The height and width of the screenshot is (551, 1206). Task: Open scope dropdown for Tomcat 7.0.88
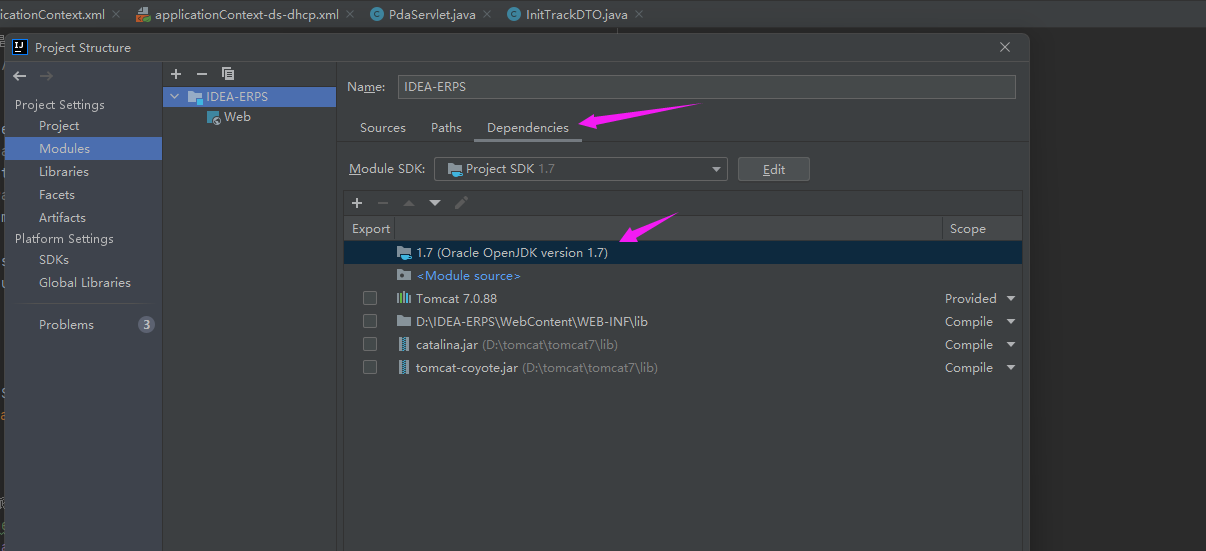pyautogui.click(x=1011, y=299)
